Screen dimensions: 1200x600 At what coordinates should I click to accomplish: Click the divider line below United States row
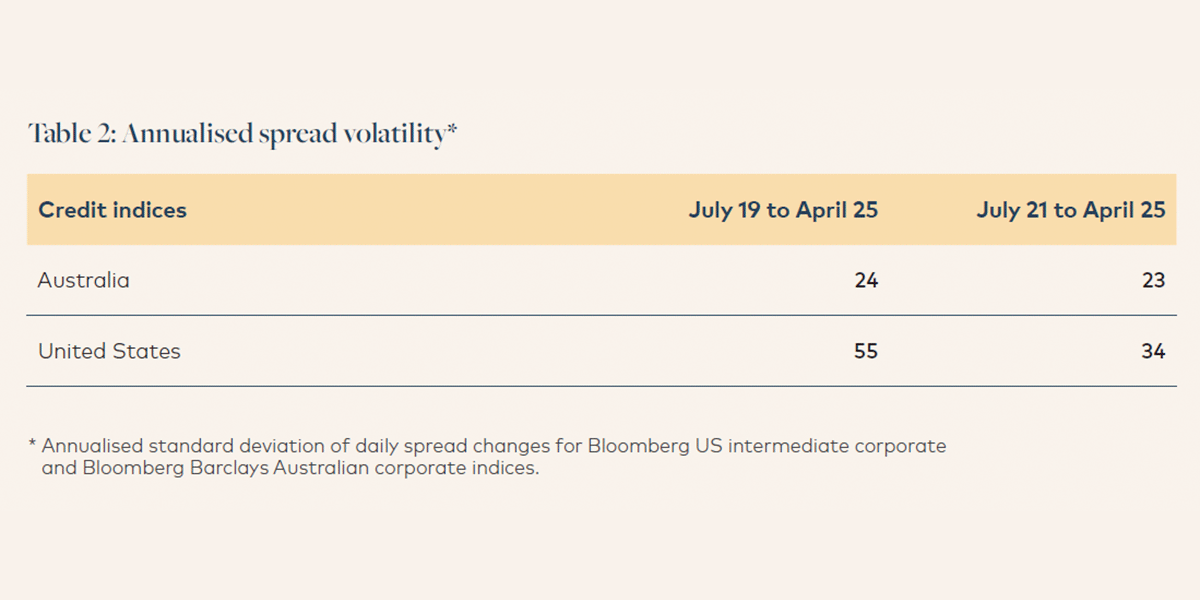point(600,386)
